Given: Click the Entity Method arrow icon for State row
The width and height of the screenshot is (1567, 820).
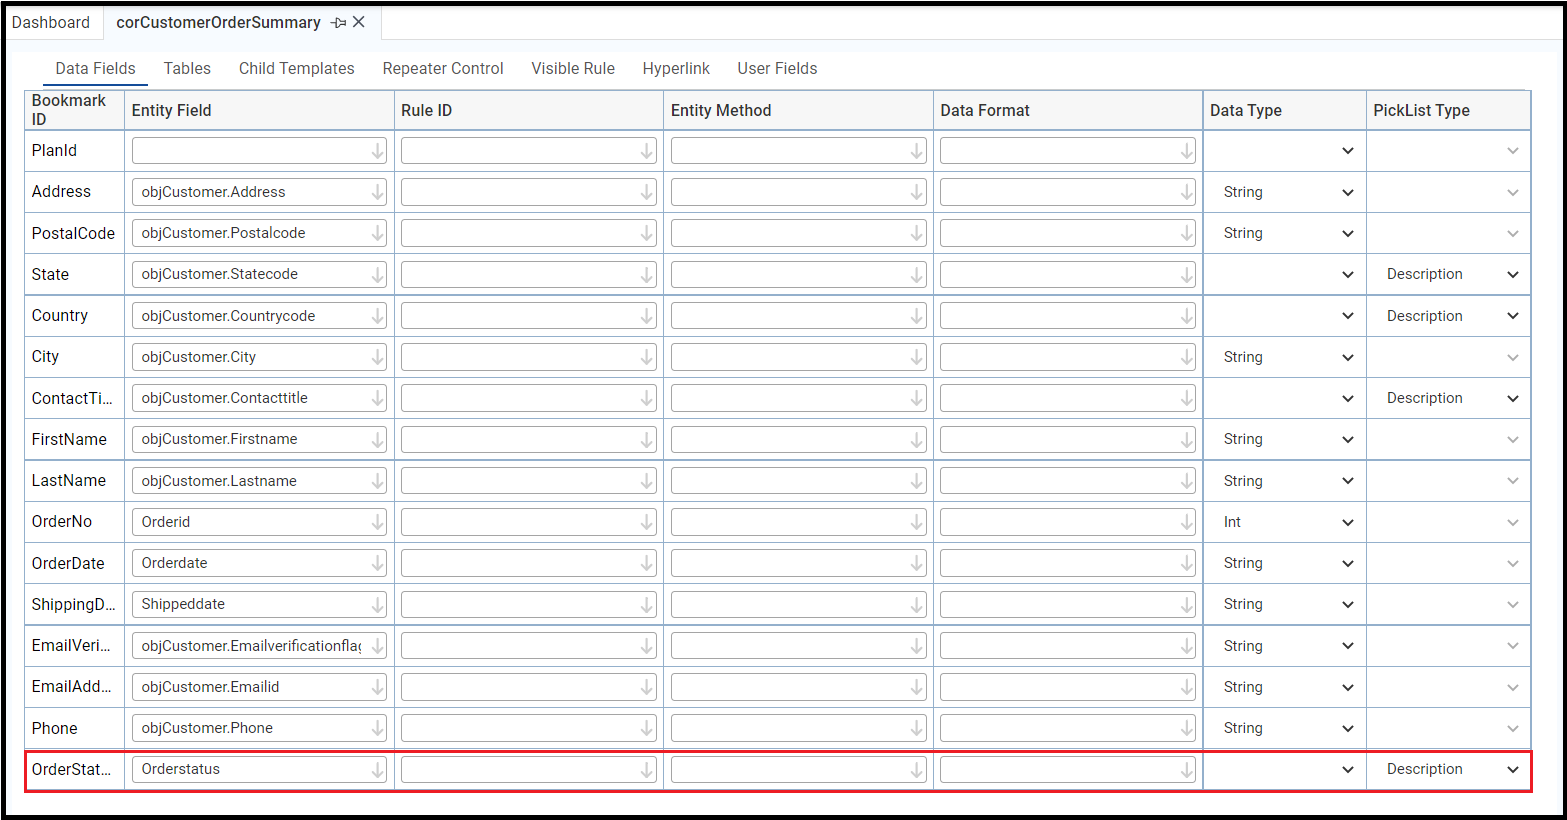Looking at the screenshot, I should (917, 274).
